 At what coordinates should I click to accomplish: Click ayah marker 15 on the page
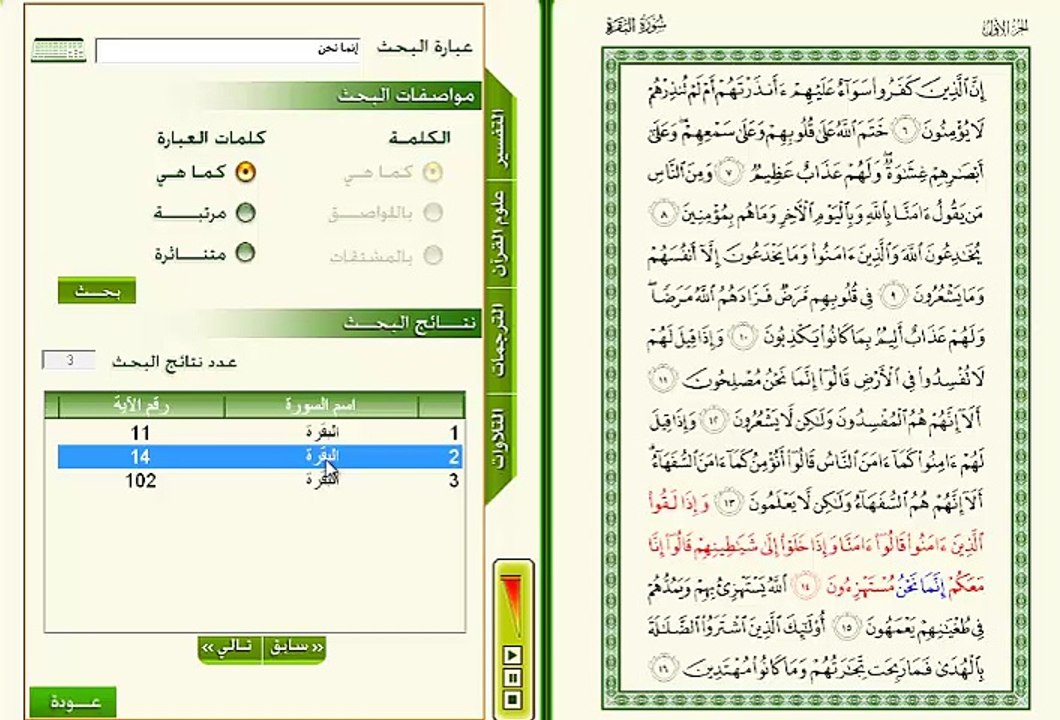pyautogui.click(x=846, y=627)
